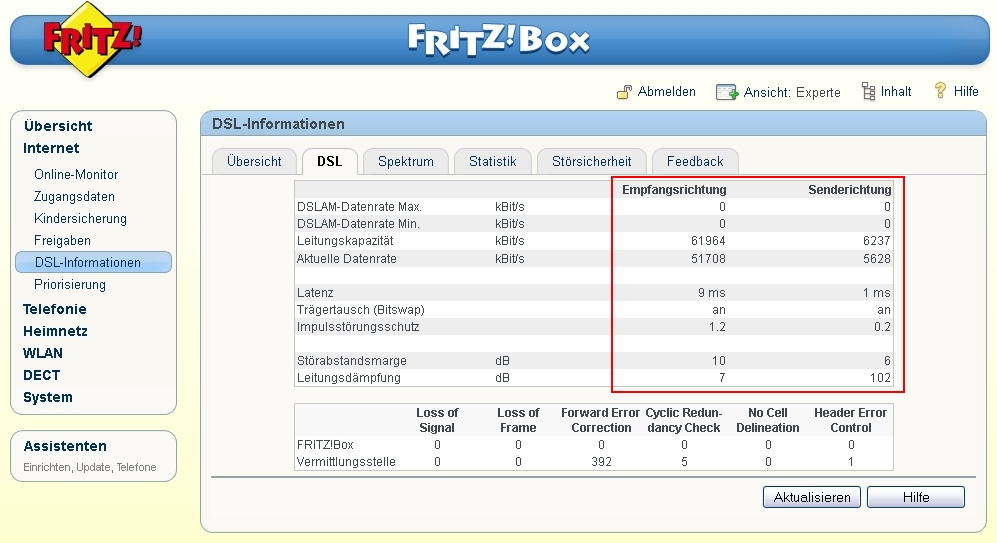Click the Ansicht Experte view icon
The height and width of the screenshot is (543, 997).
point(726,92)
